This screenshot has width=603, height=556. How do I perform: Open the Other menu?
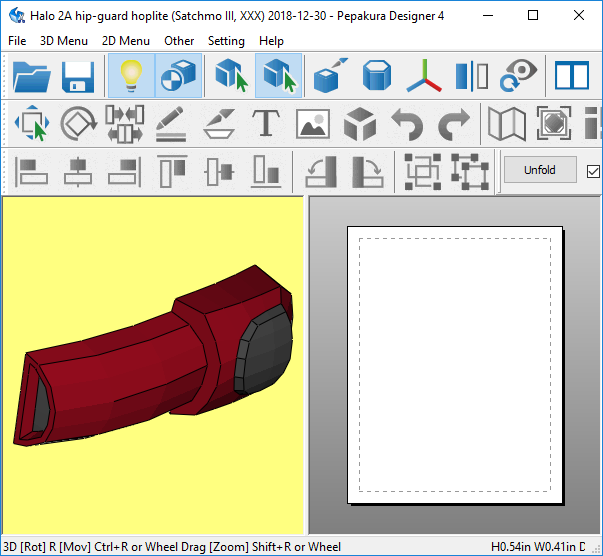coord(179,41)
